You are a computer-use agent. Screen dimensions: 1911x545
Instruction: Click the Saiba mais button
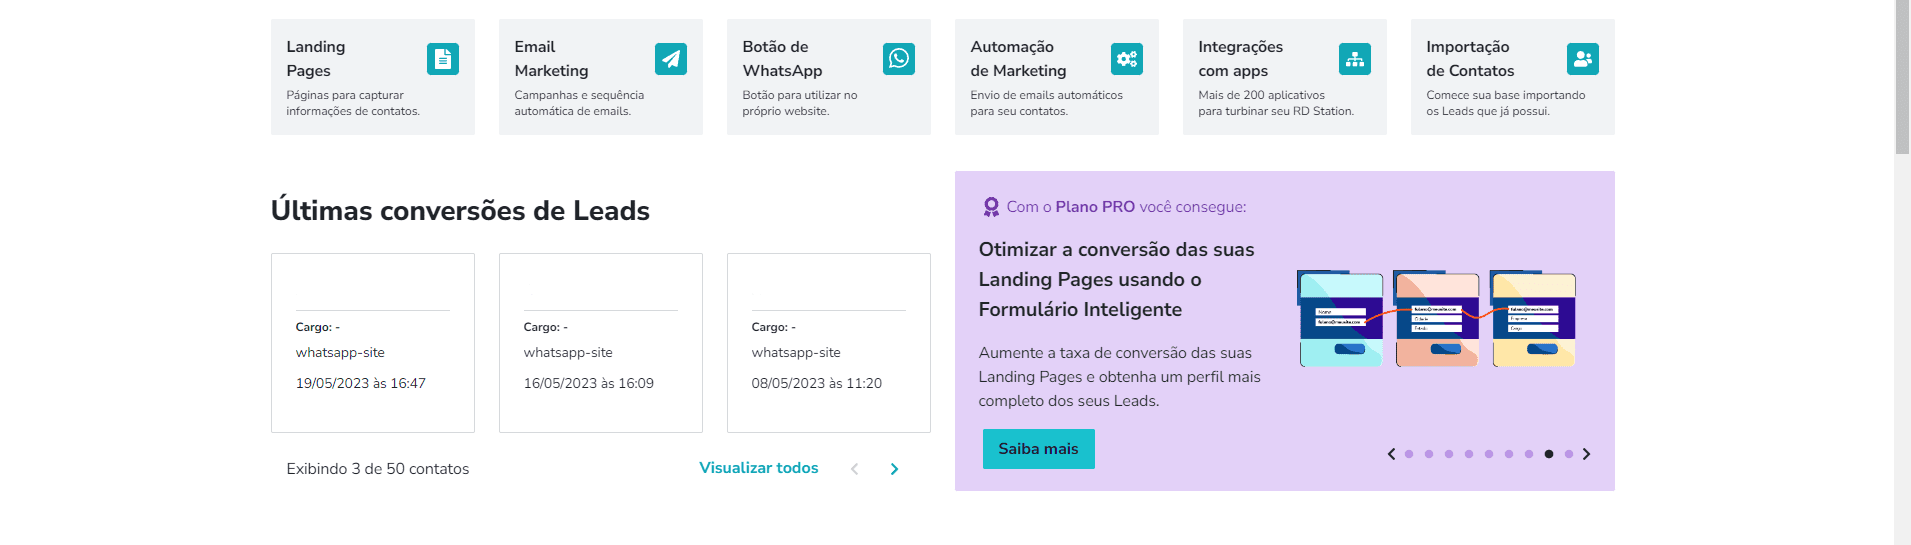pyautogui.click(x=1038, y=449)
